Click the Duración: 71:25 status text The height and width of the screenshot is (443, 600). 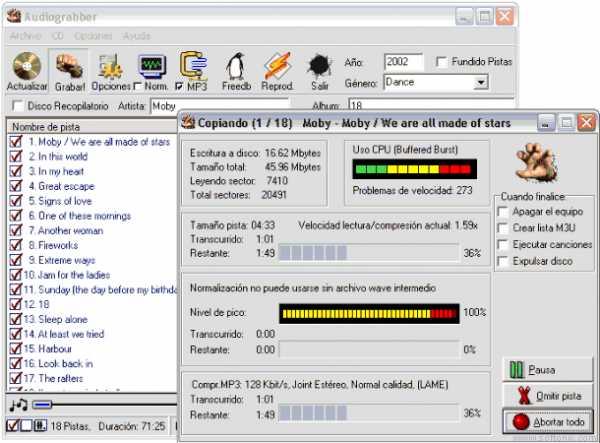(x=131, y=426)
